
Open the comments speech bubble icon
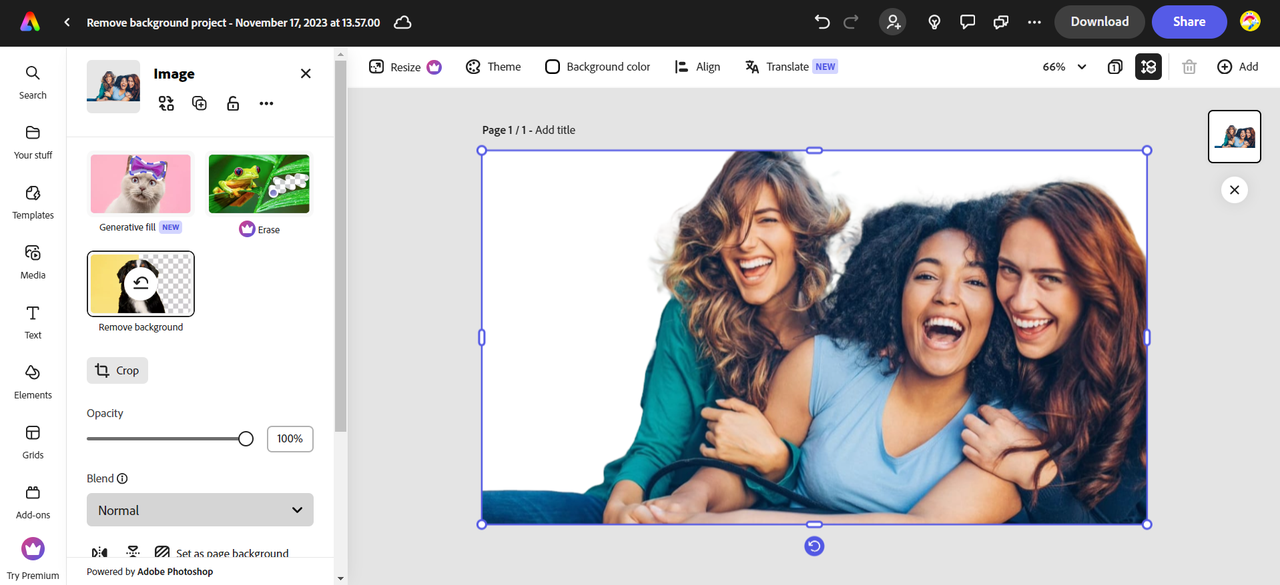coord(967,22)
